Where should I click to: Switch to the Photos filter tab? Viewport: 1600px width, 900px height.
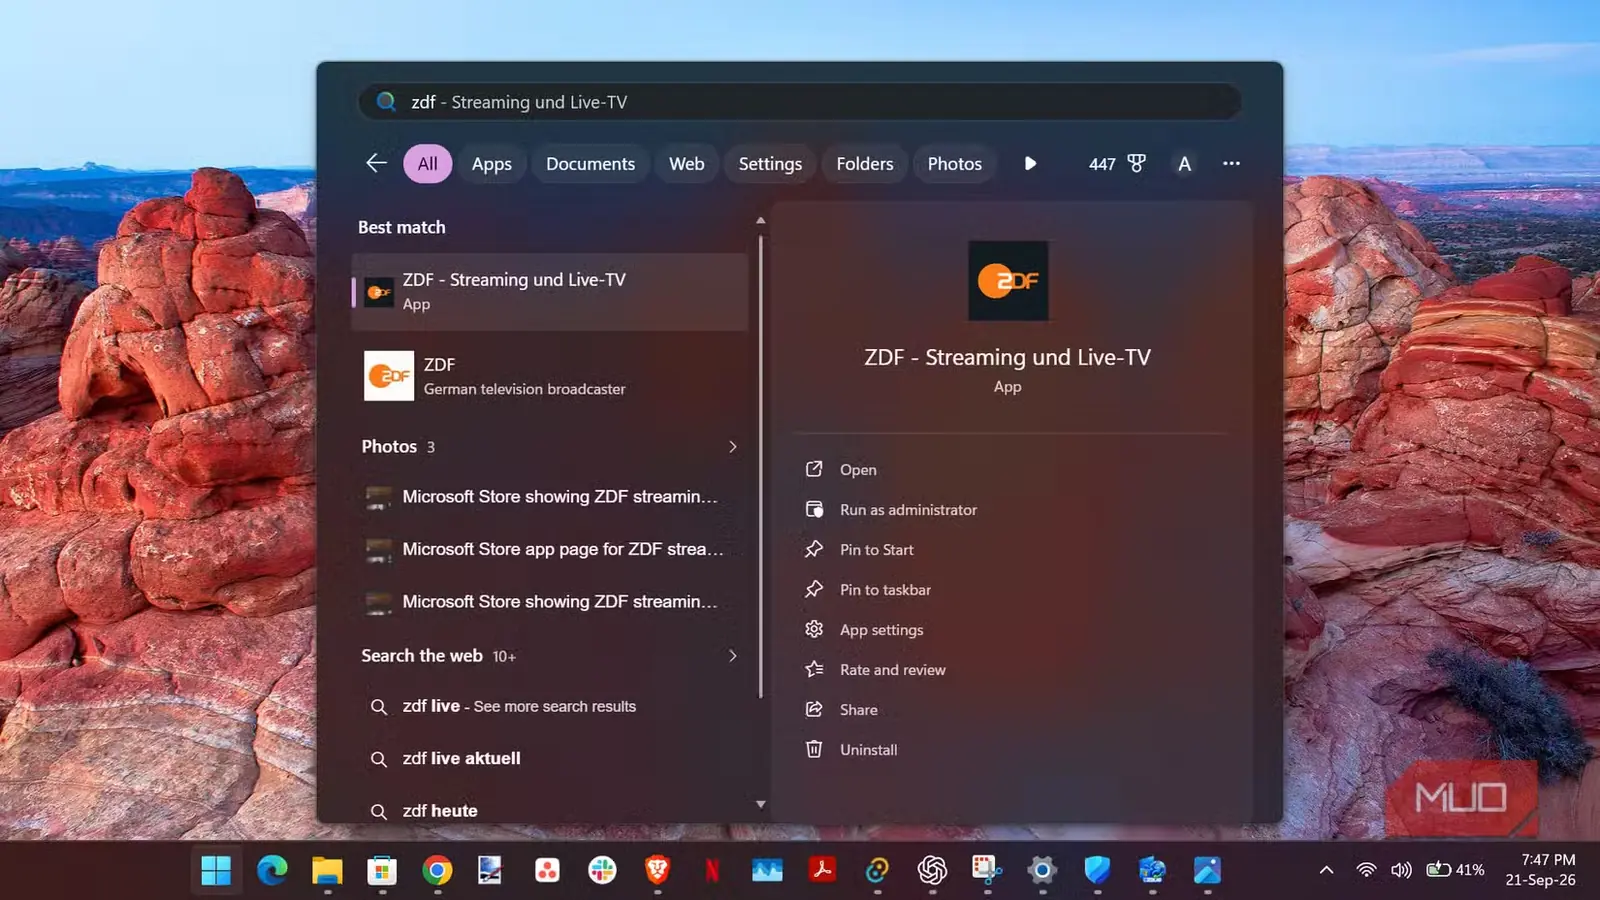click(x=955, y=164)
